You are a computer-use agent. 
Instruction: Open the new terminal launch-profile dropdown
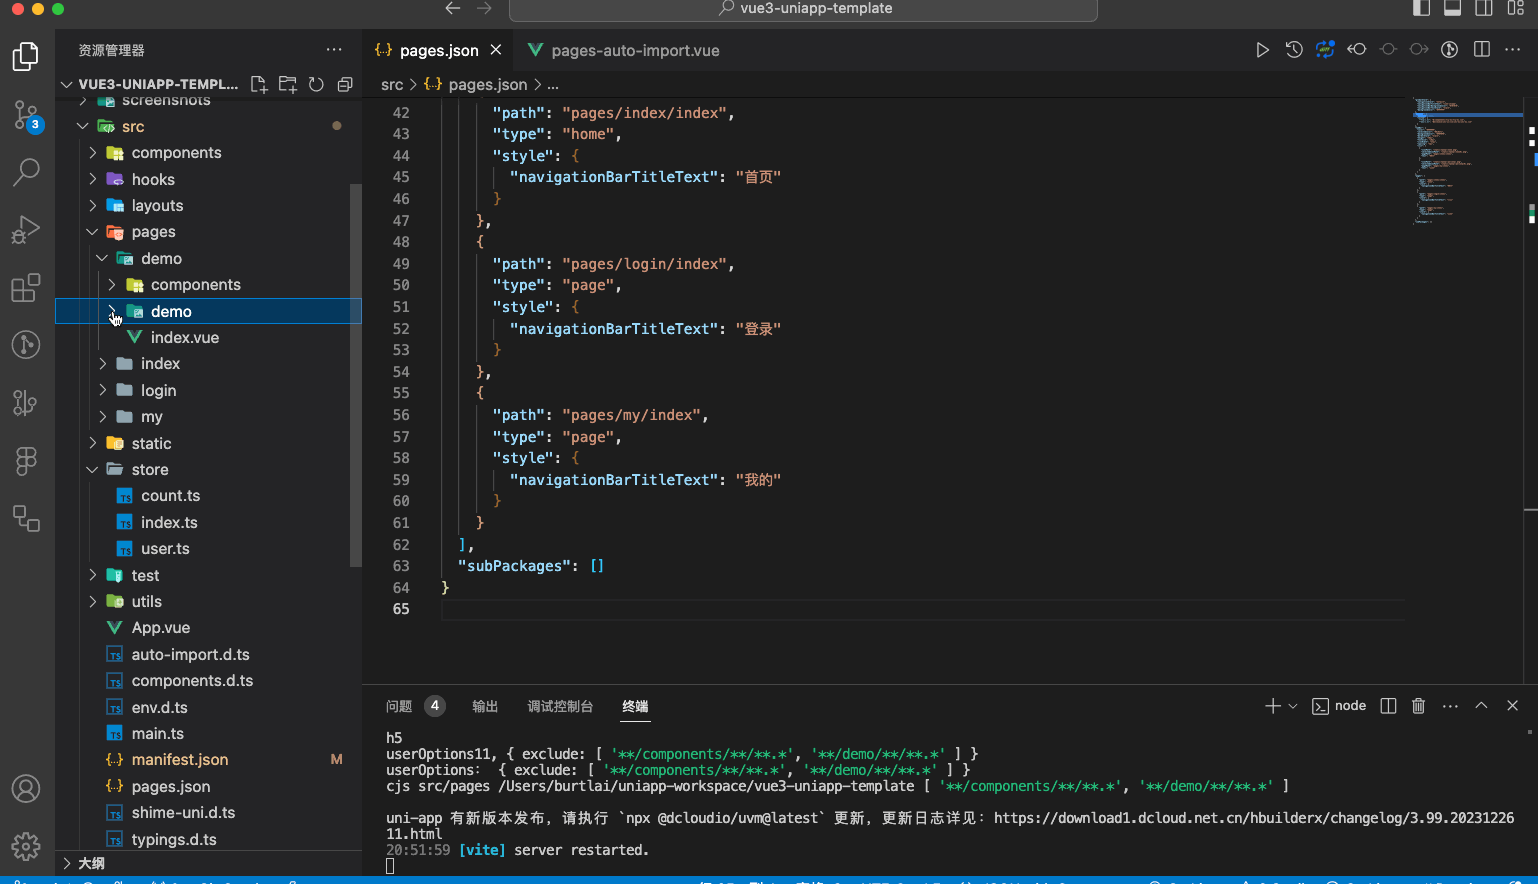(1293, 706)
